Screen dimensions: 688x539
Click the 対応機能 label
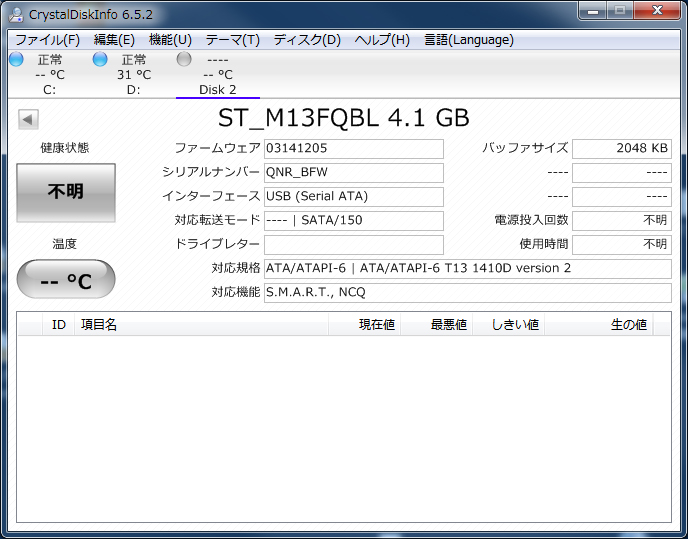pos(236,292)
